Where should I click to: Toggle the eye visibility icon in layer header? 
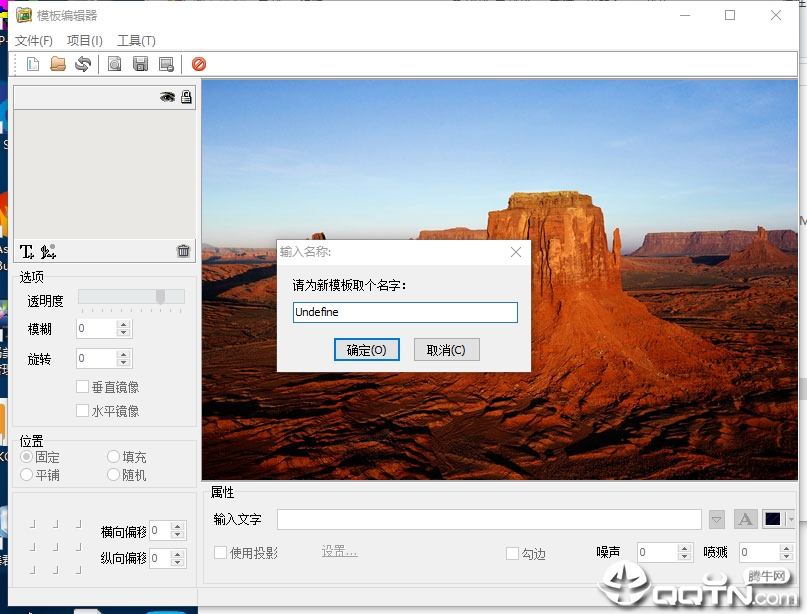[x=167, y=97]
